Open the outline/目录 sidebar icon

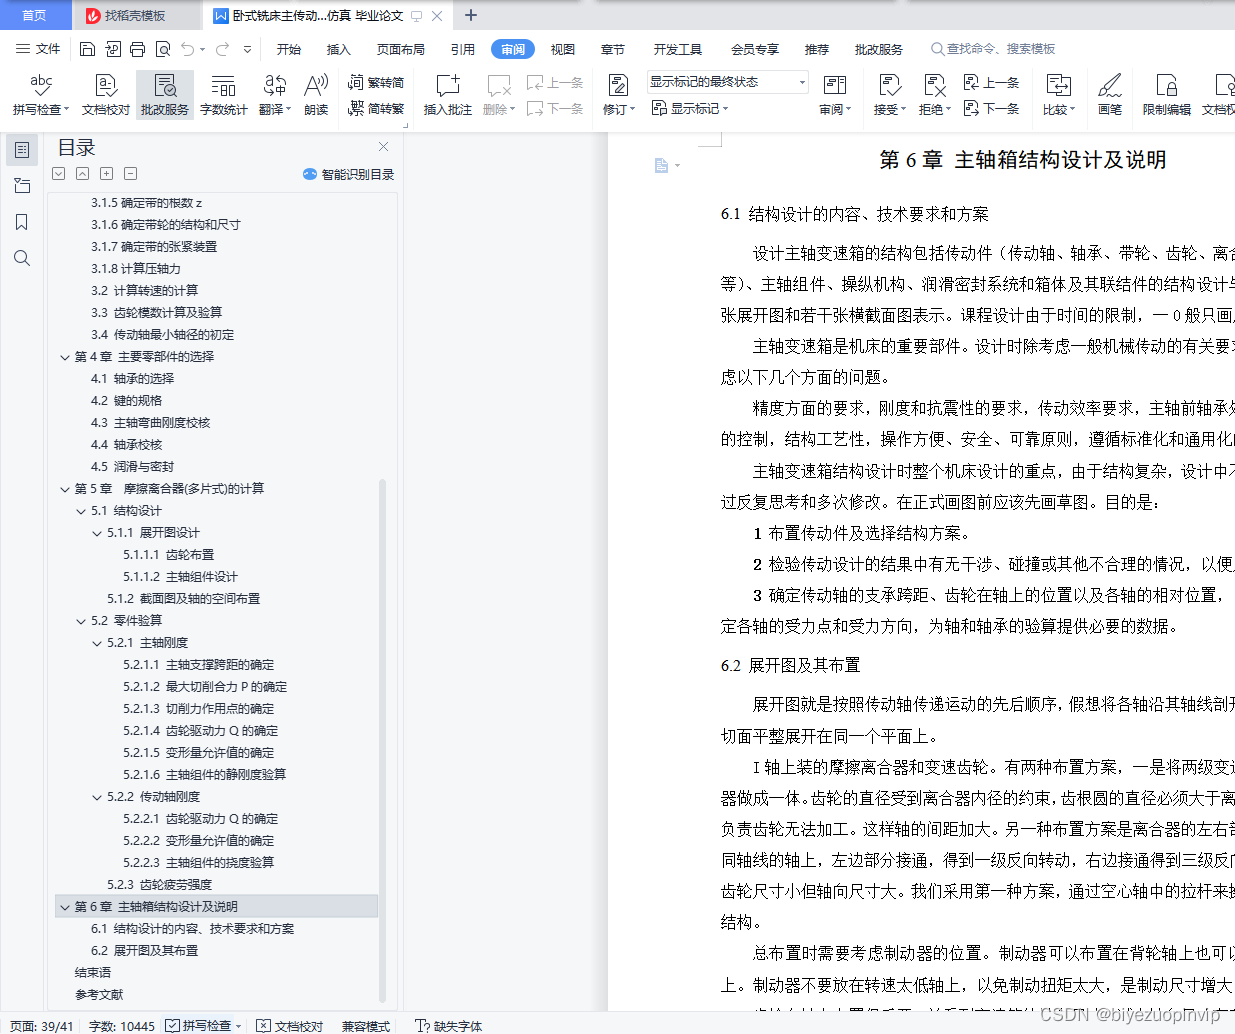click(x=22, y=150)
